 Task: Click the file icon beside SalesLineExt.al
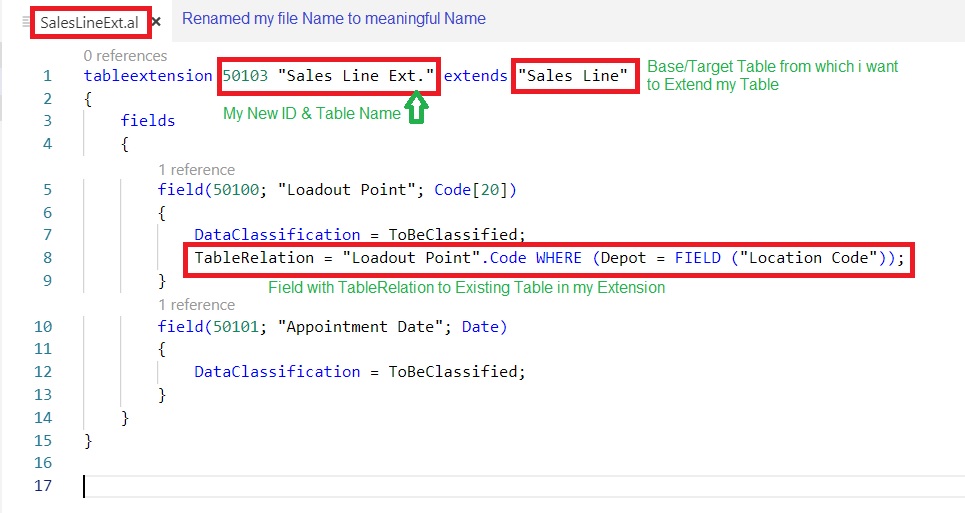(x=25, y=22)
